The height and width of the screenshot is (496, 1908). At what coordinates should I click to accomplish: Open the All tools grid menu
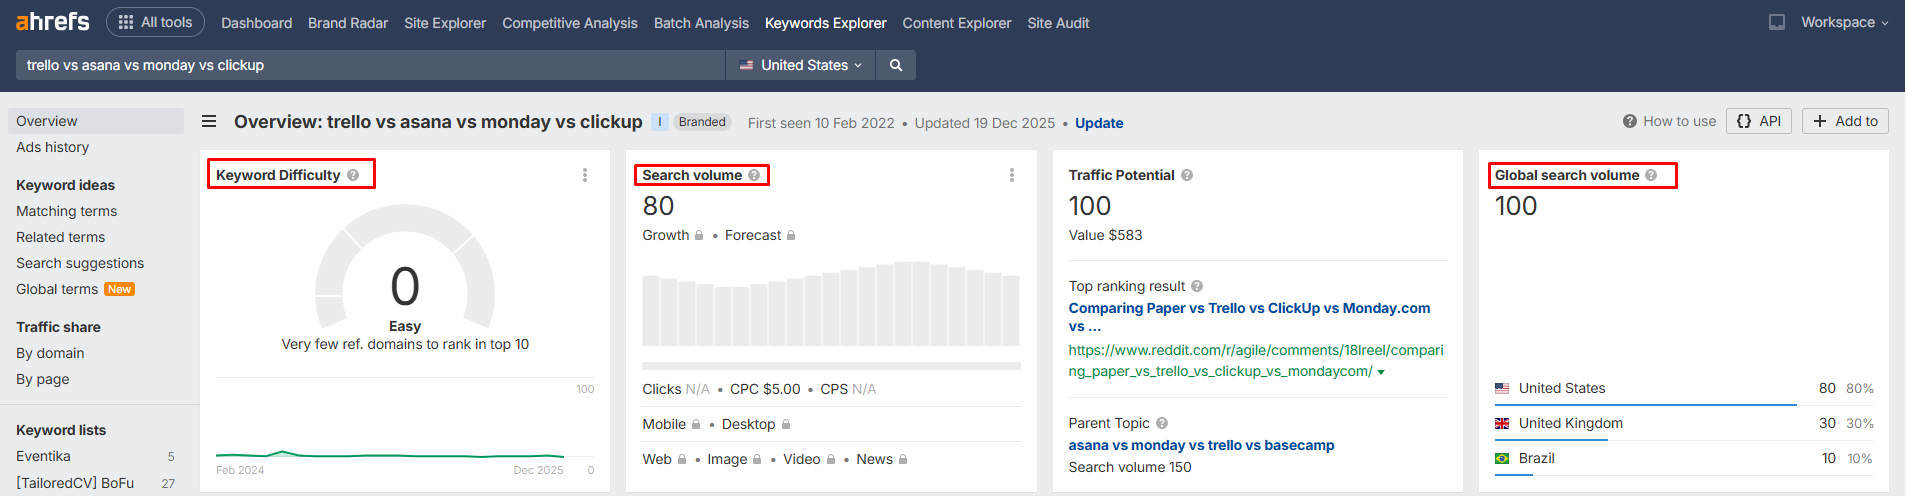(x=155, y=22)
